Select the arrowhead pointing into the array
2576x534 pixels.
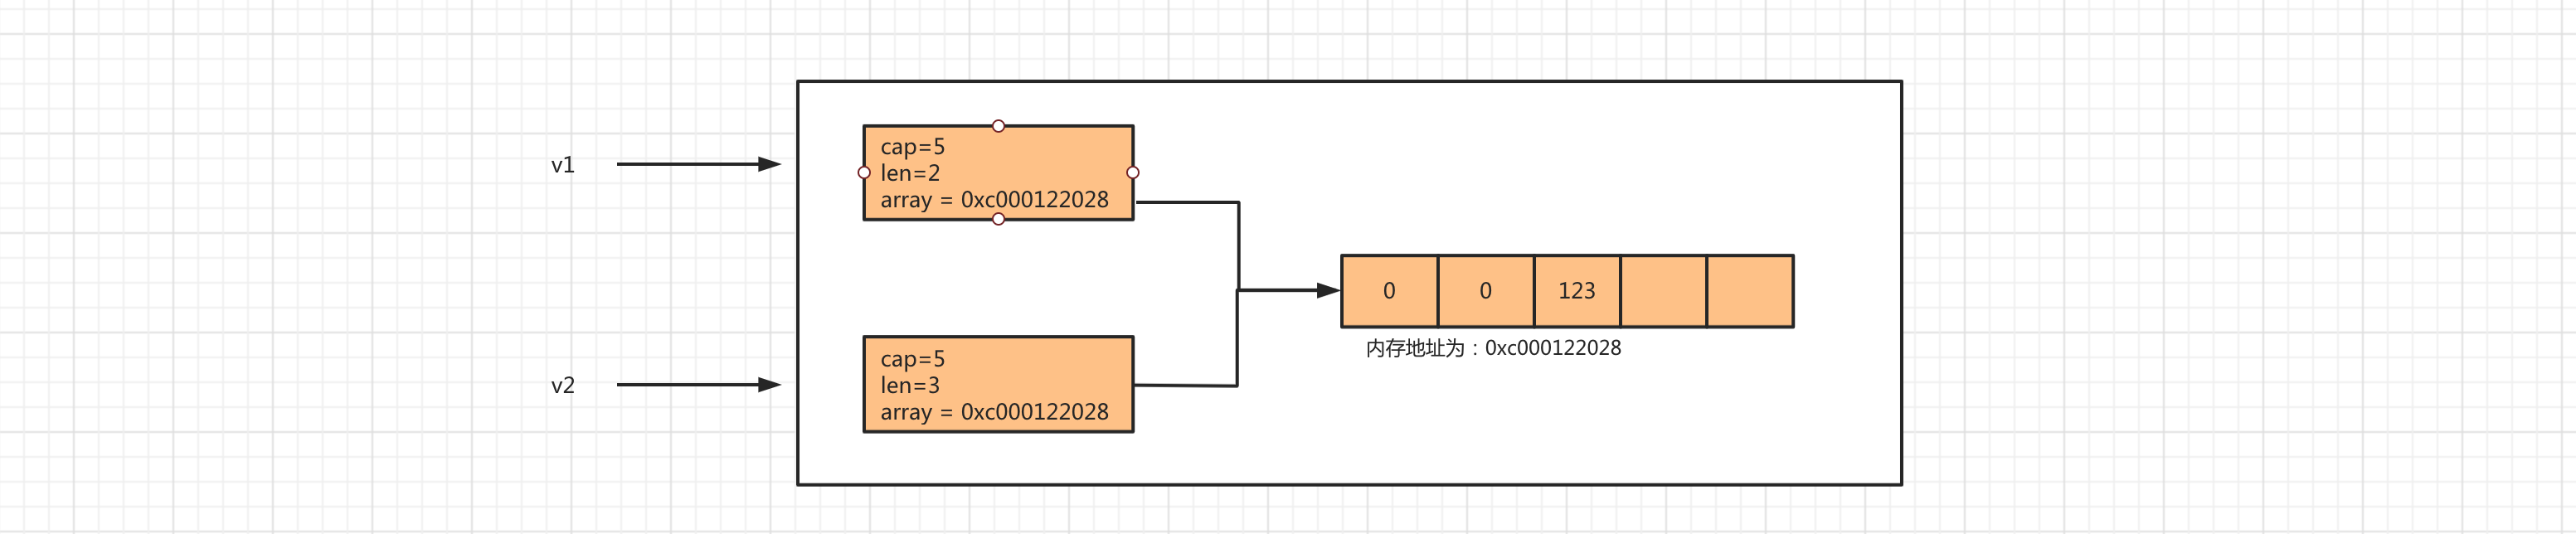click(x=1328, y=291)
